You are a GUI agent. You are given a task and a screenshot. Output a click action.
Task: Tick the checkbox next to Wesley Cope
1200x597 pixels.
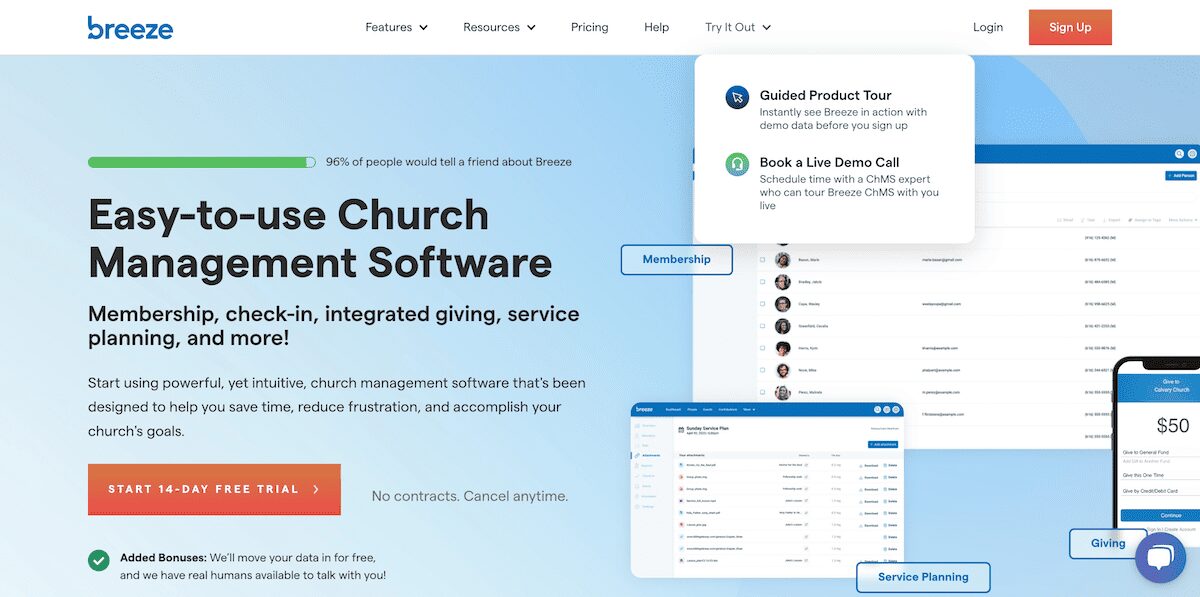pos(763,304)
